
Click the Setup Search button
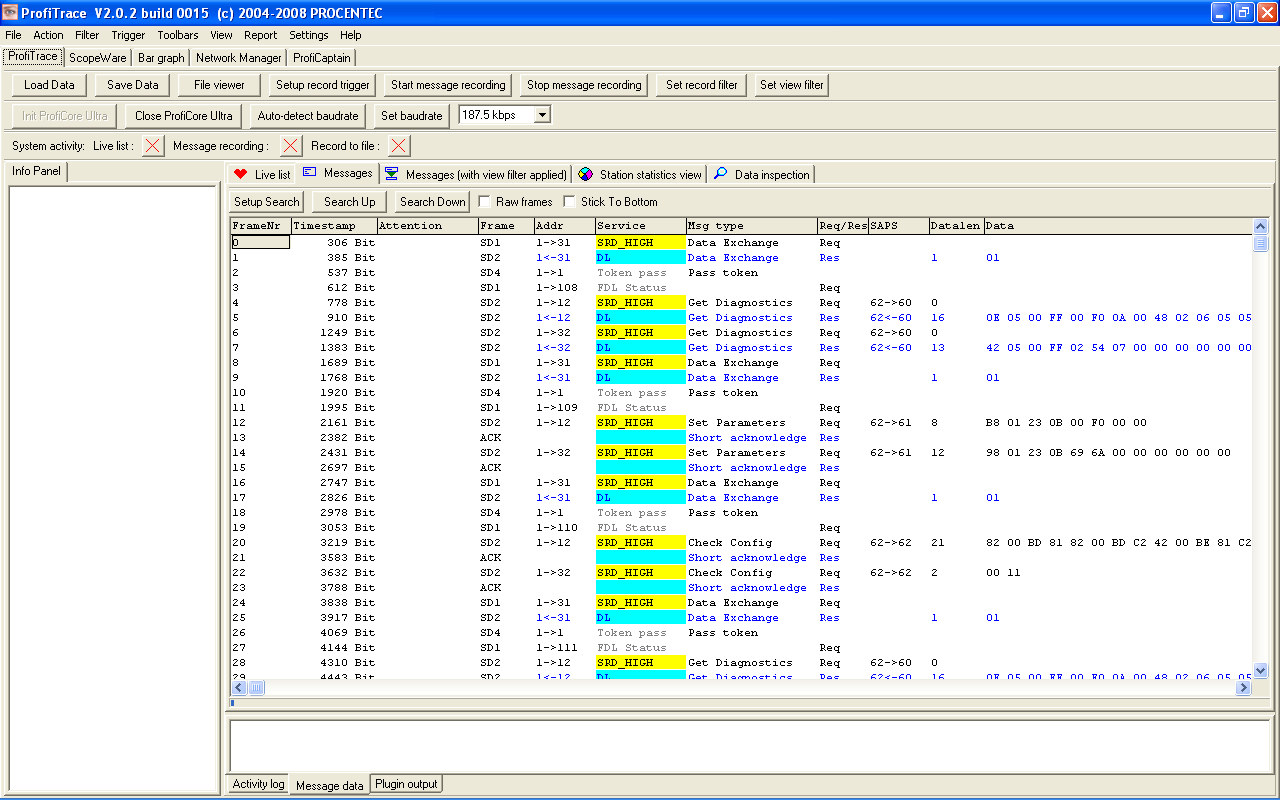(x=267, y=202)
